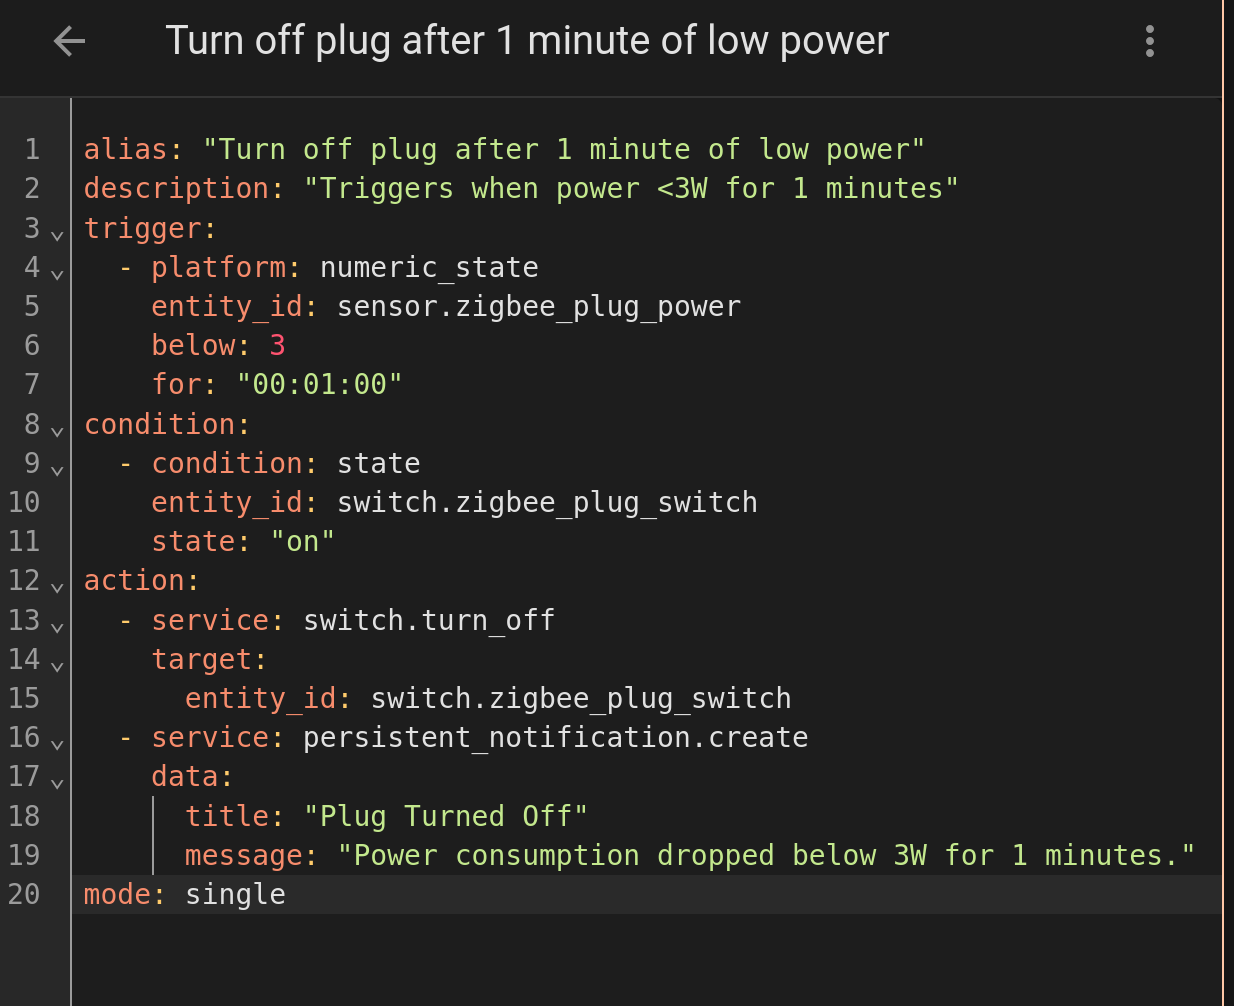Open the three-dot overflow menu
Screen dimensions: 1234x1006
(1150, 41)
